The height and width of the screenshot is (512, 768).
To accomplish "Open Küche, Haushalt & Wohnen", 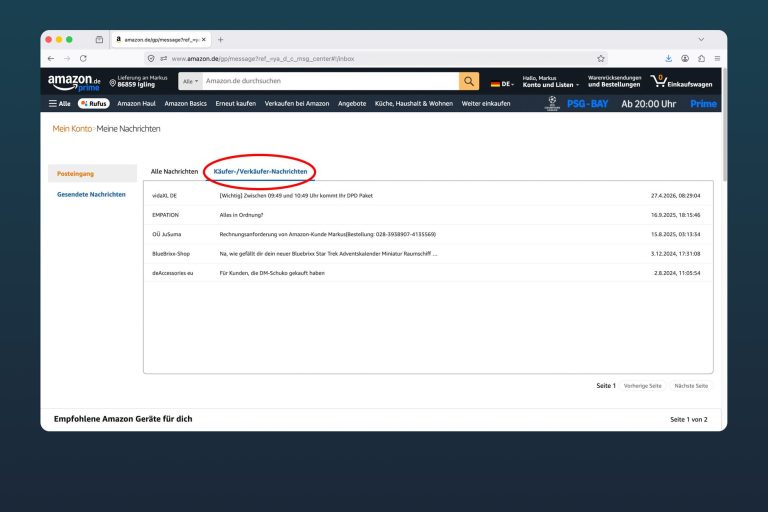I will point(414,103).
